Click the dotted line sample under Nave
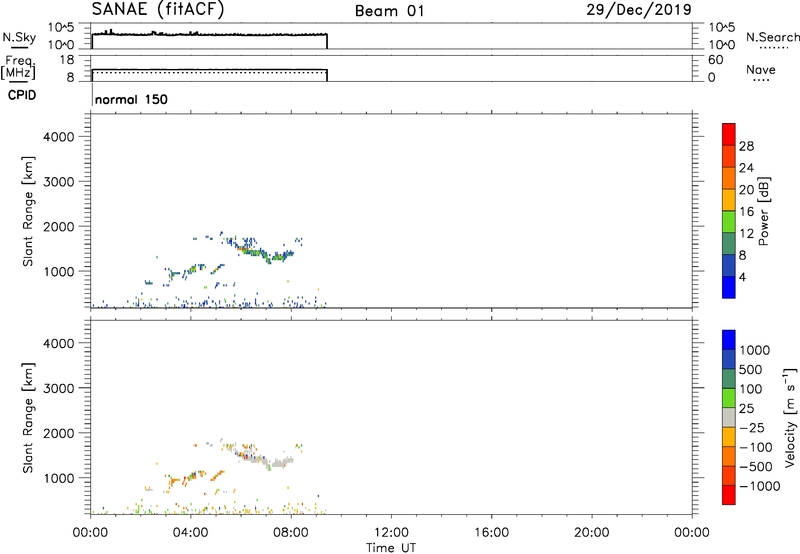800x554 pixels. click(761, 81)
